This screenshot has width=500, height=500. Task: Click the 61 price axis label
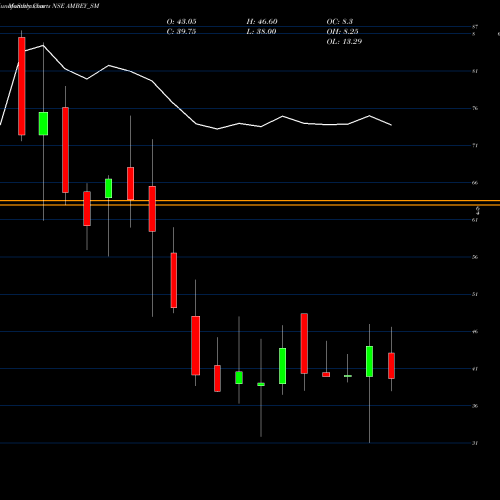pyautogui.click(x=475, y=220)
